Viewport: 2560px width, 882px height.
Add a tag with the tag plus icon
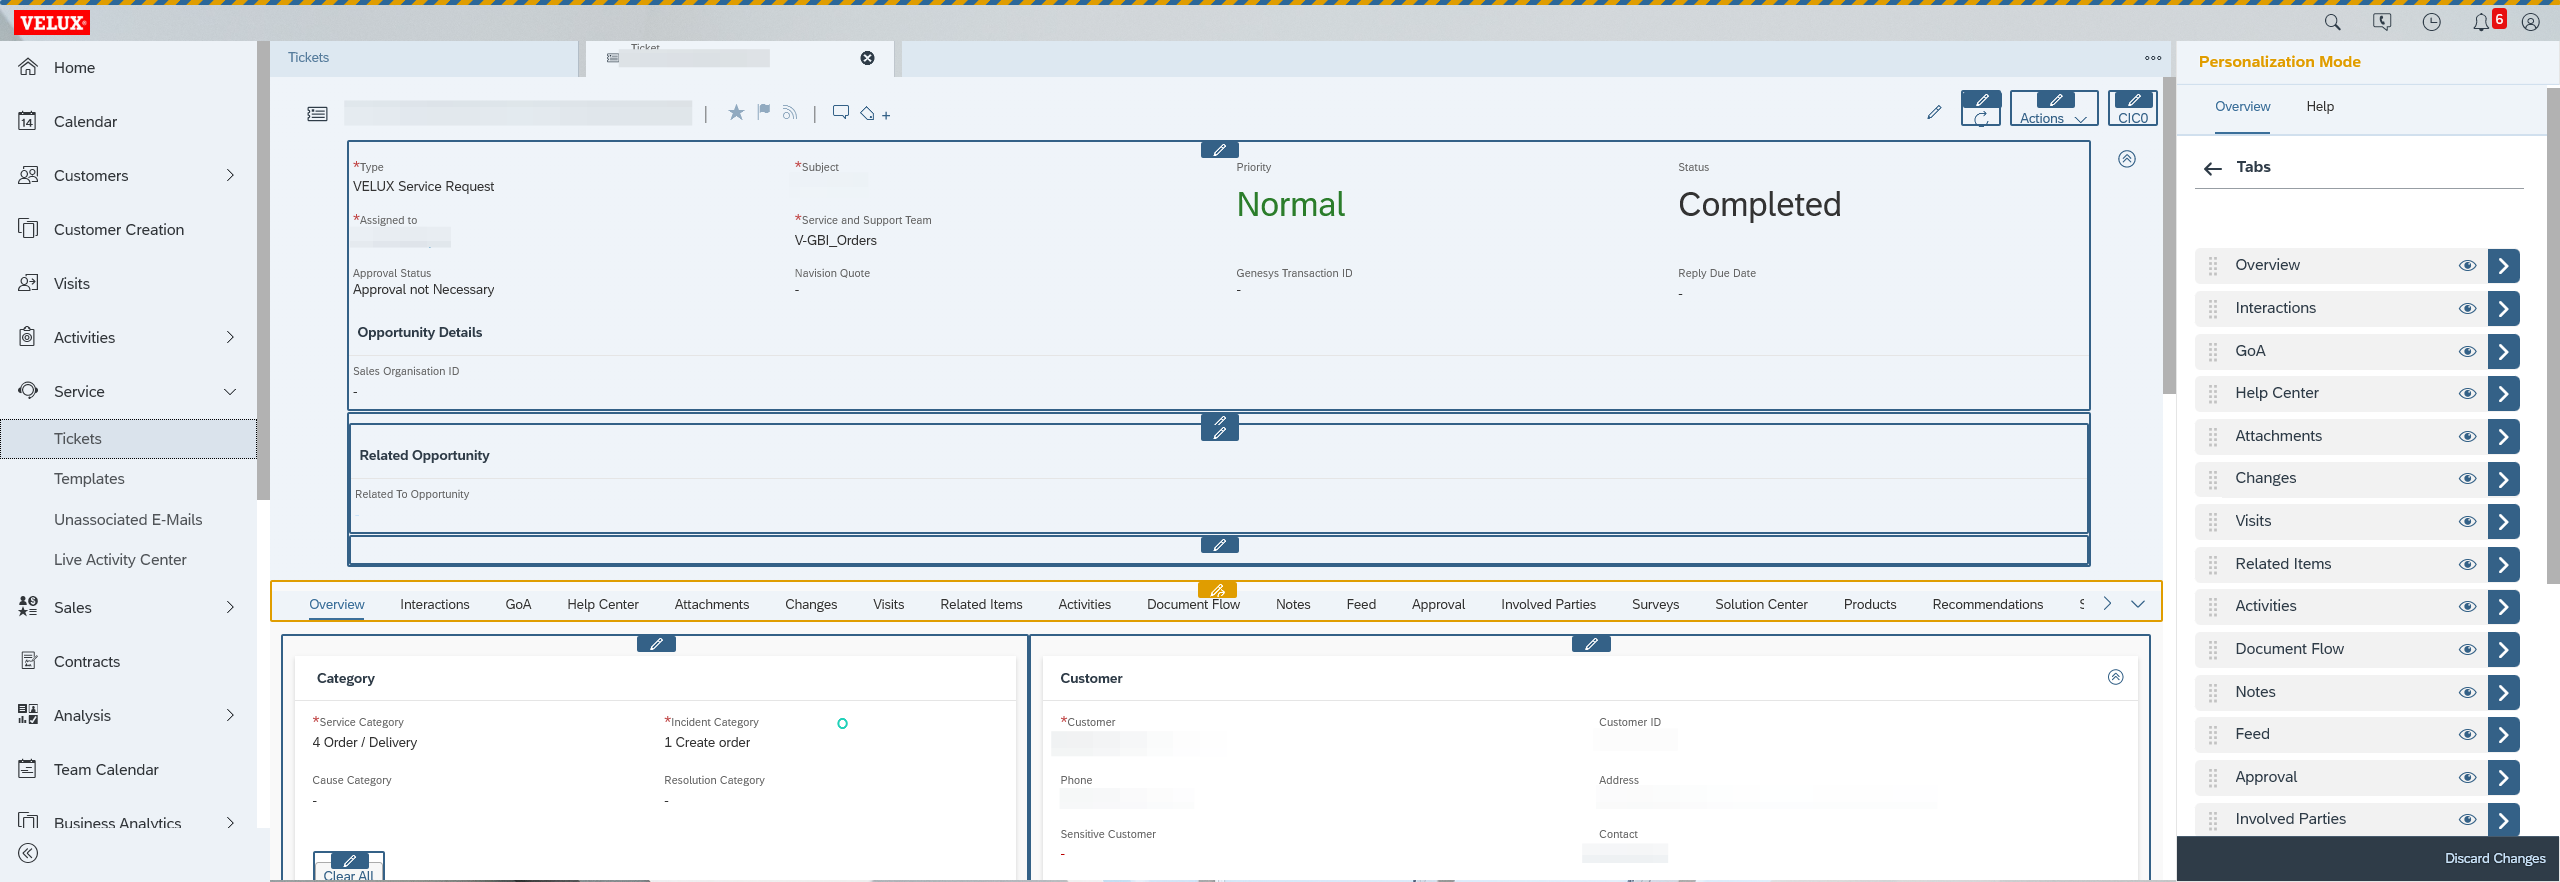point(875,114)
